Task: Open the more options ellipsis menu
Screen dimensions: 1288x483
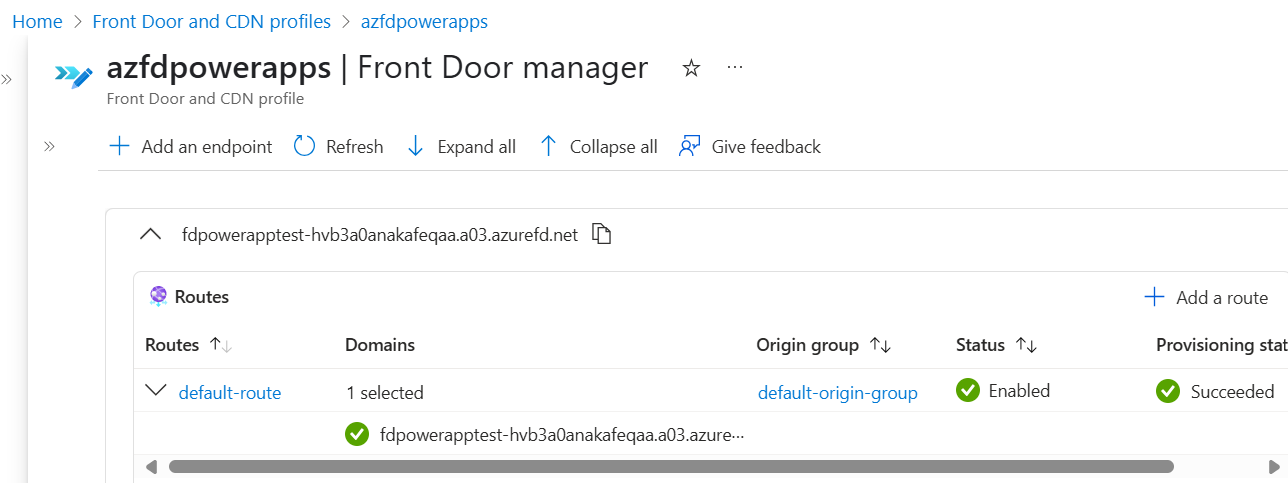Action: coord(735,67)
